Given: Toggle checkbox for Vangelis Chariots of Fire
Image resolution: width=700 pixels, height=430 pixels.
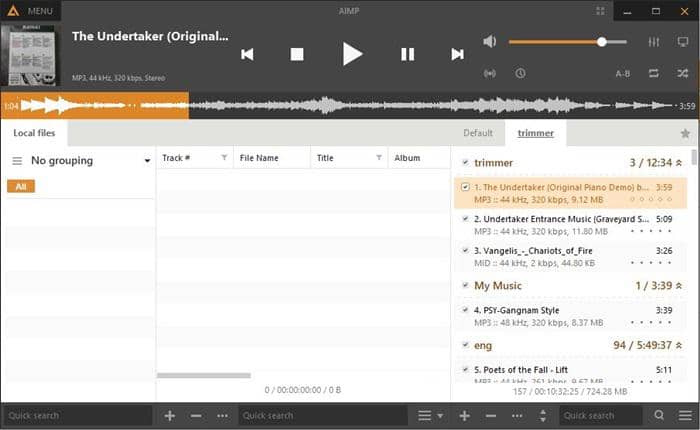Looking at the screenshot, I should [465, 250].
